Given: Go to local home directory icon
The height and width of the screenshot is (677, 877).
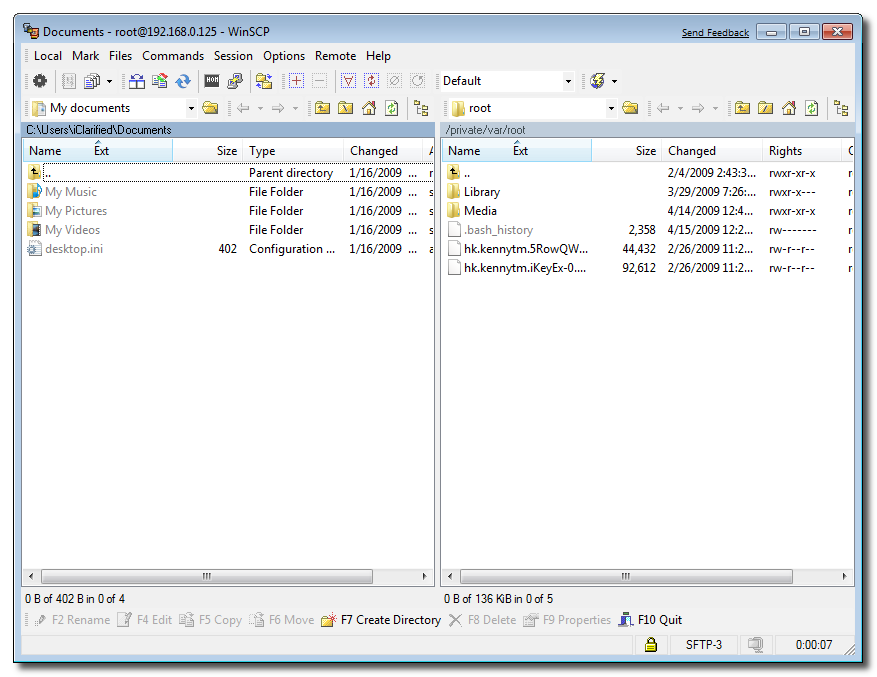Looking at the screenshot, I should 369,108.
